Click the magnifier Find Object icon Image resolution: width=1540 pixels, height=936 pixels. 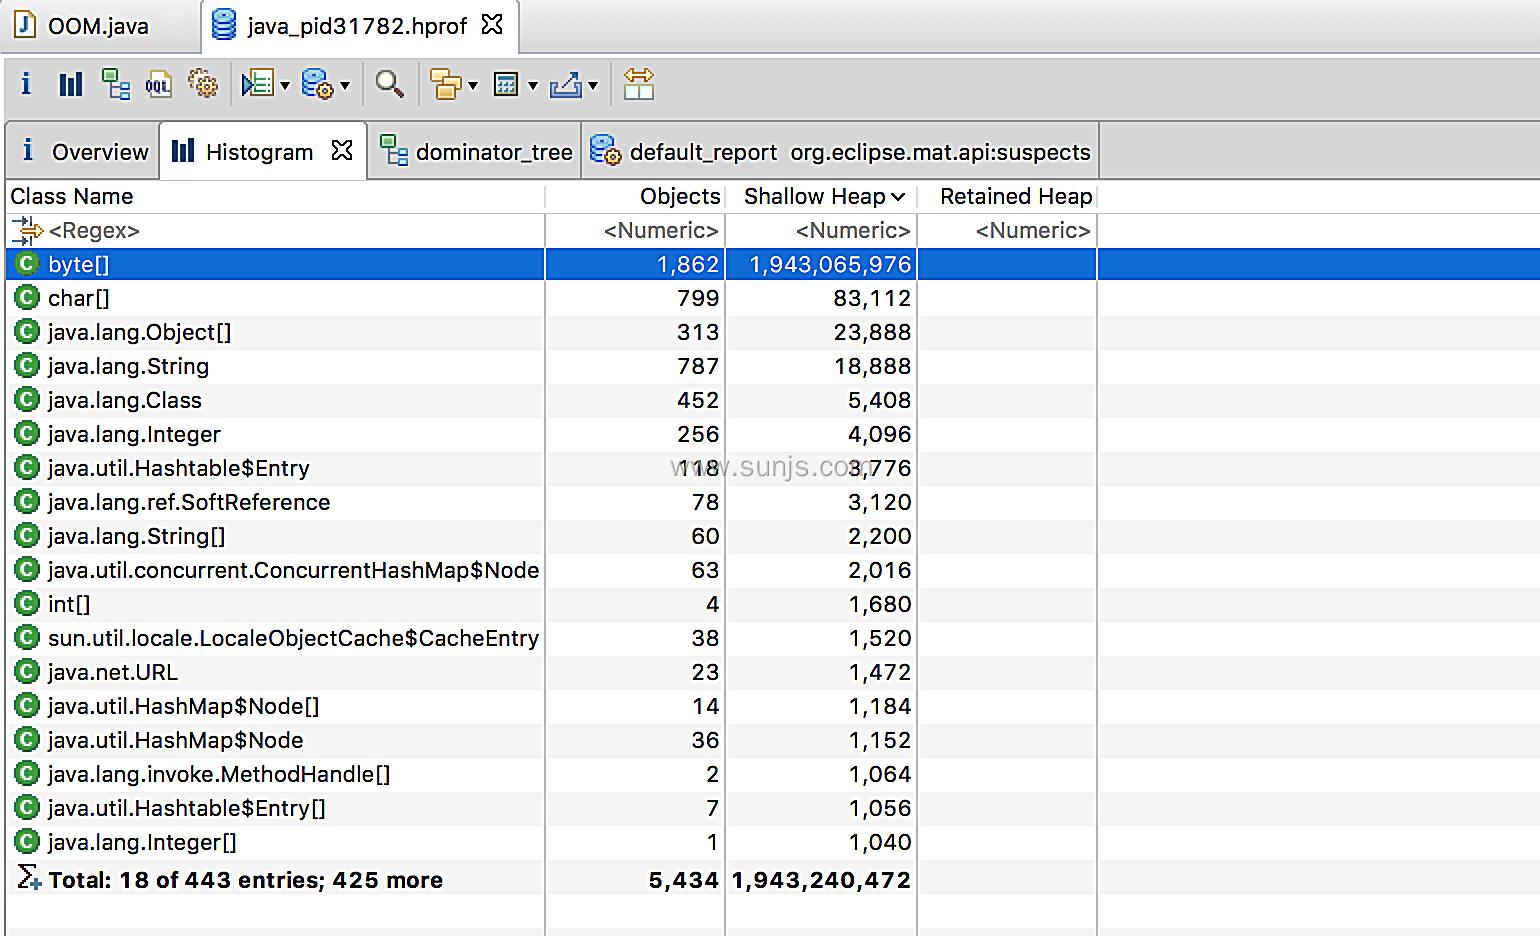point(390,84)
